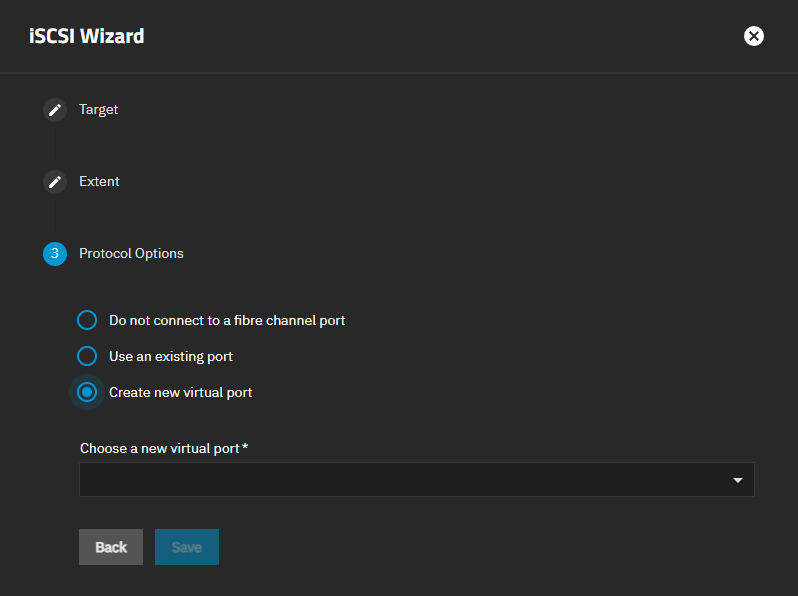This screenshot has height=596, width=798.
Task: Click the 'Use an existing port' label text
Action: point(171,356)
